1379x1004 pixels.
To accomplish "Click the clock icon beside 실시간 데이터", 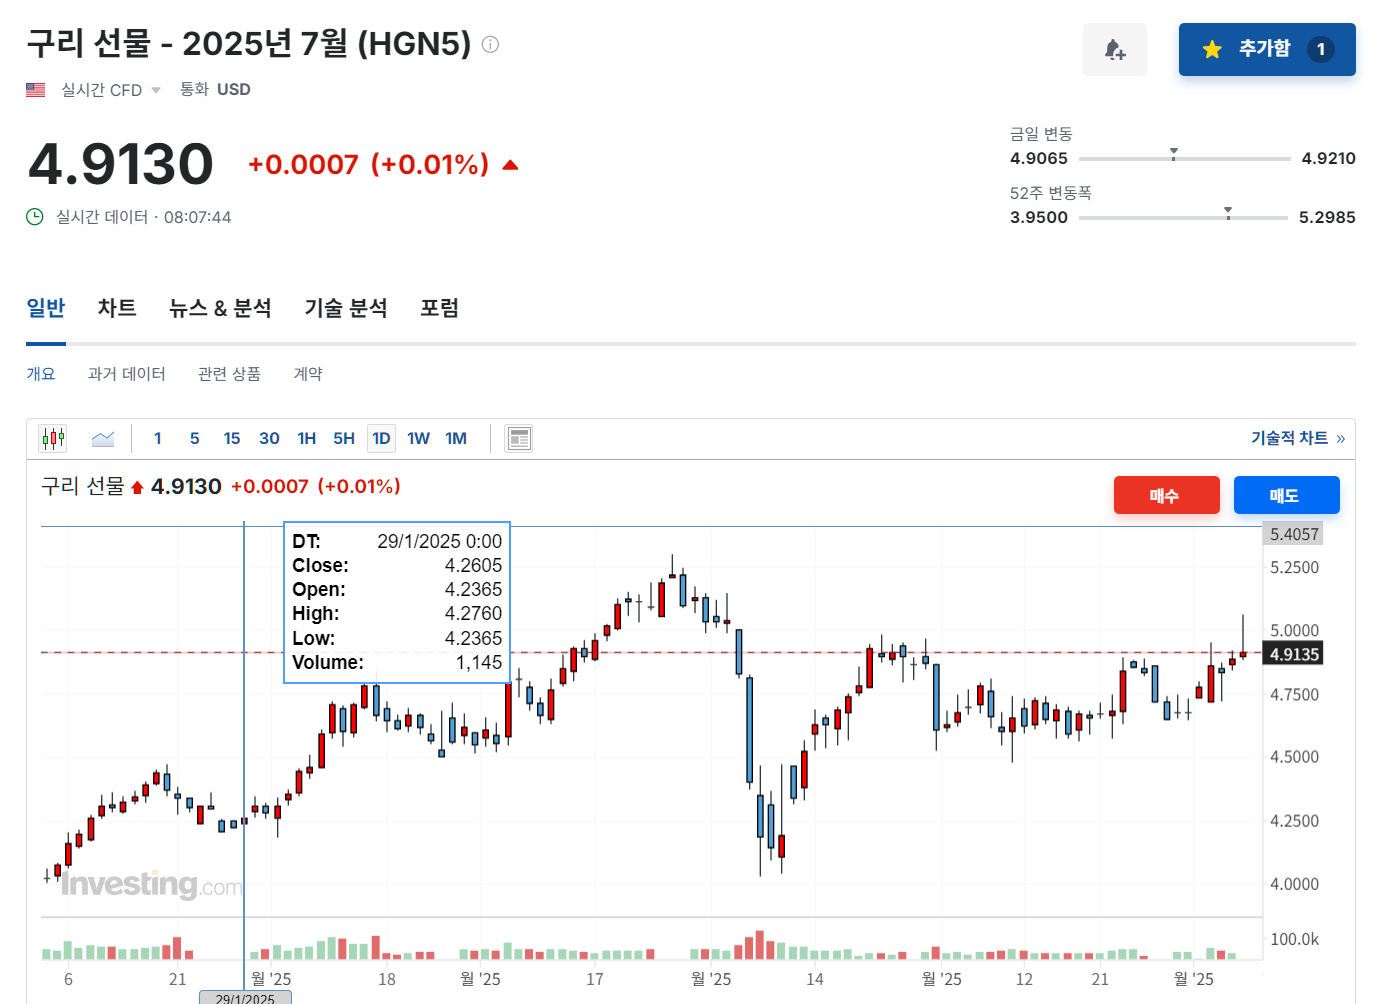I will coord(33,216).
